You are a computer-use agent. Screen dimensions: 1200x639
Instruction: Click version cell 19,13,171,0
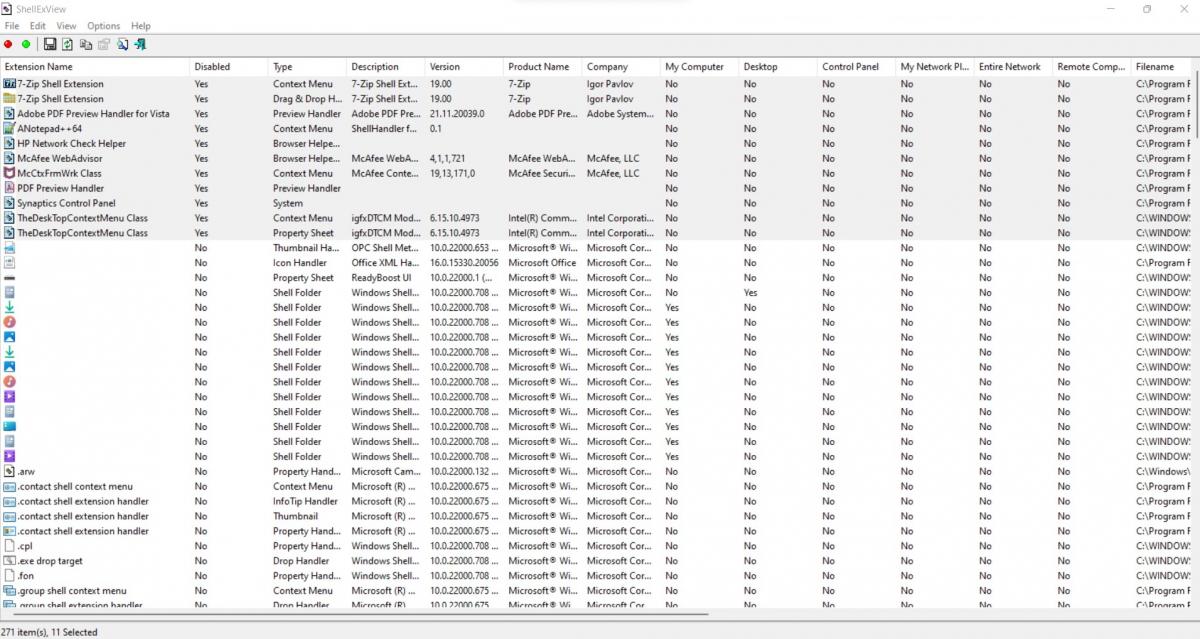[x=452, y=173]
